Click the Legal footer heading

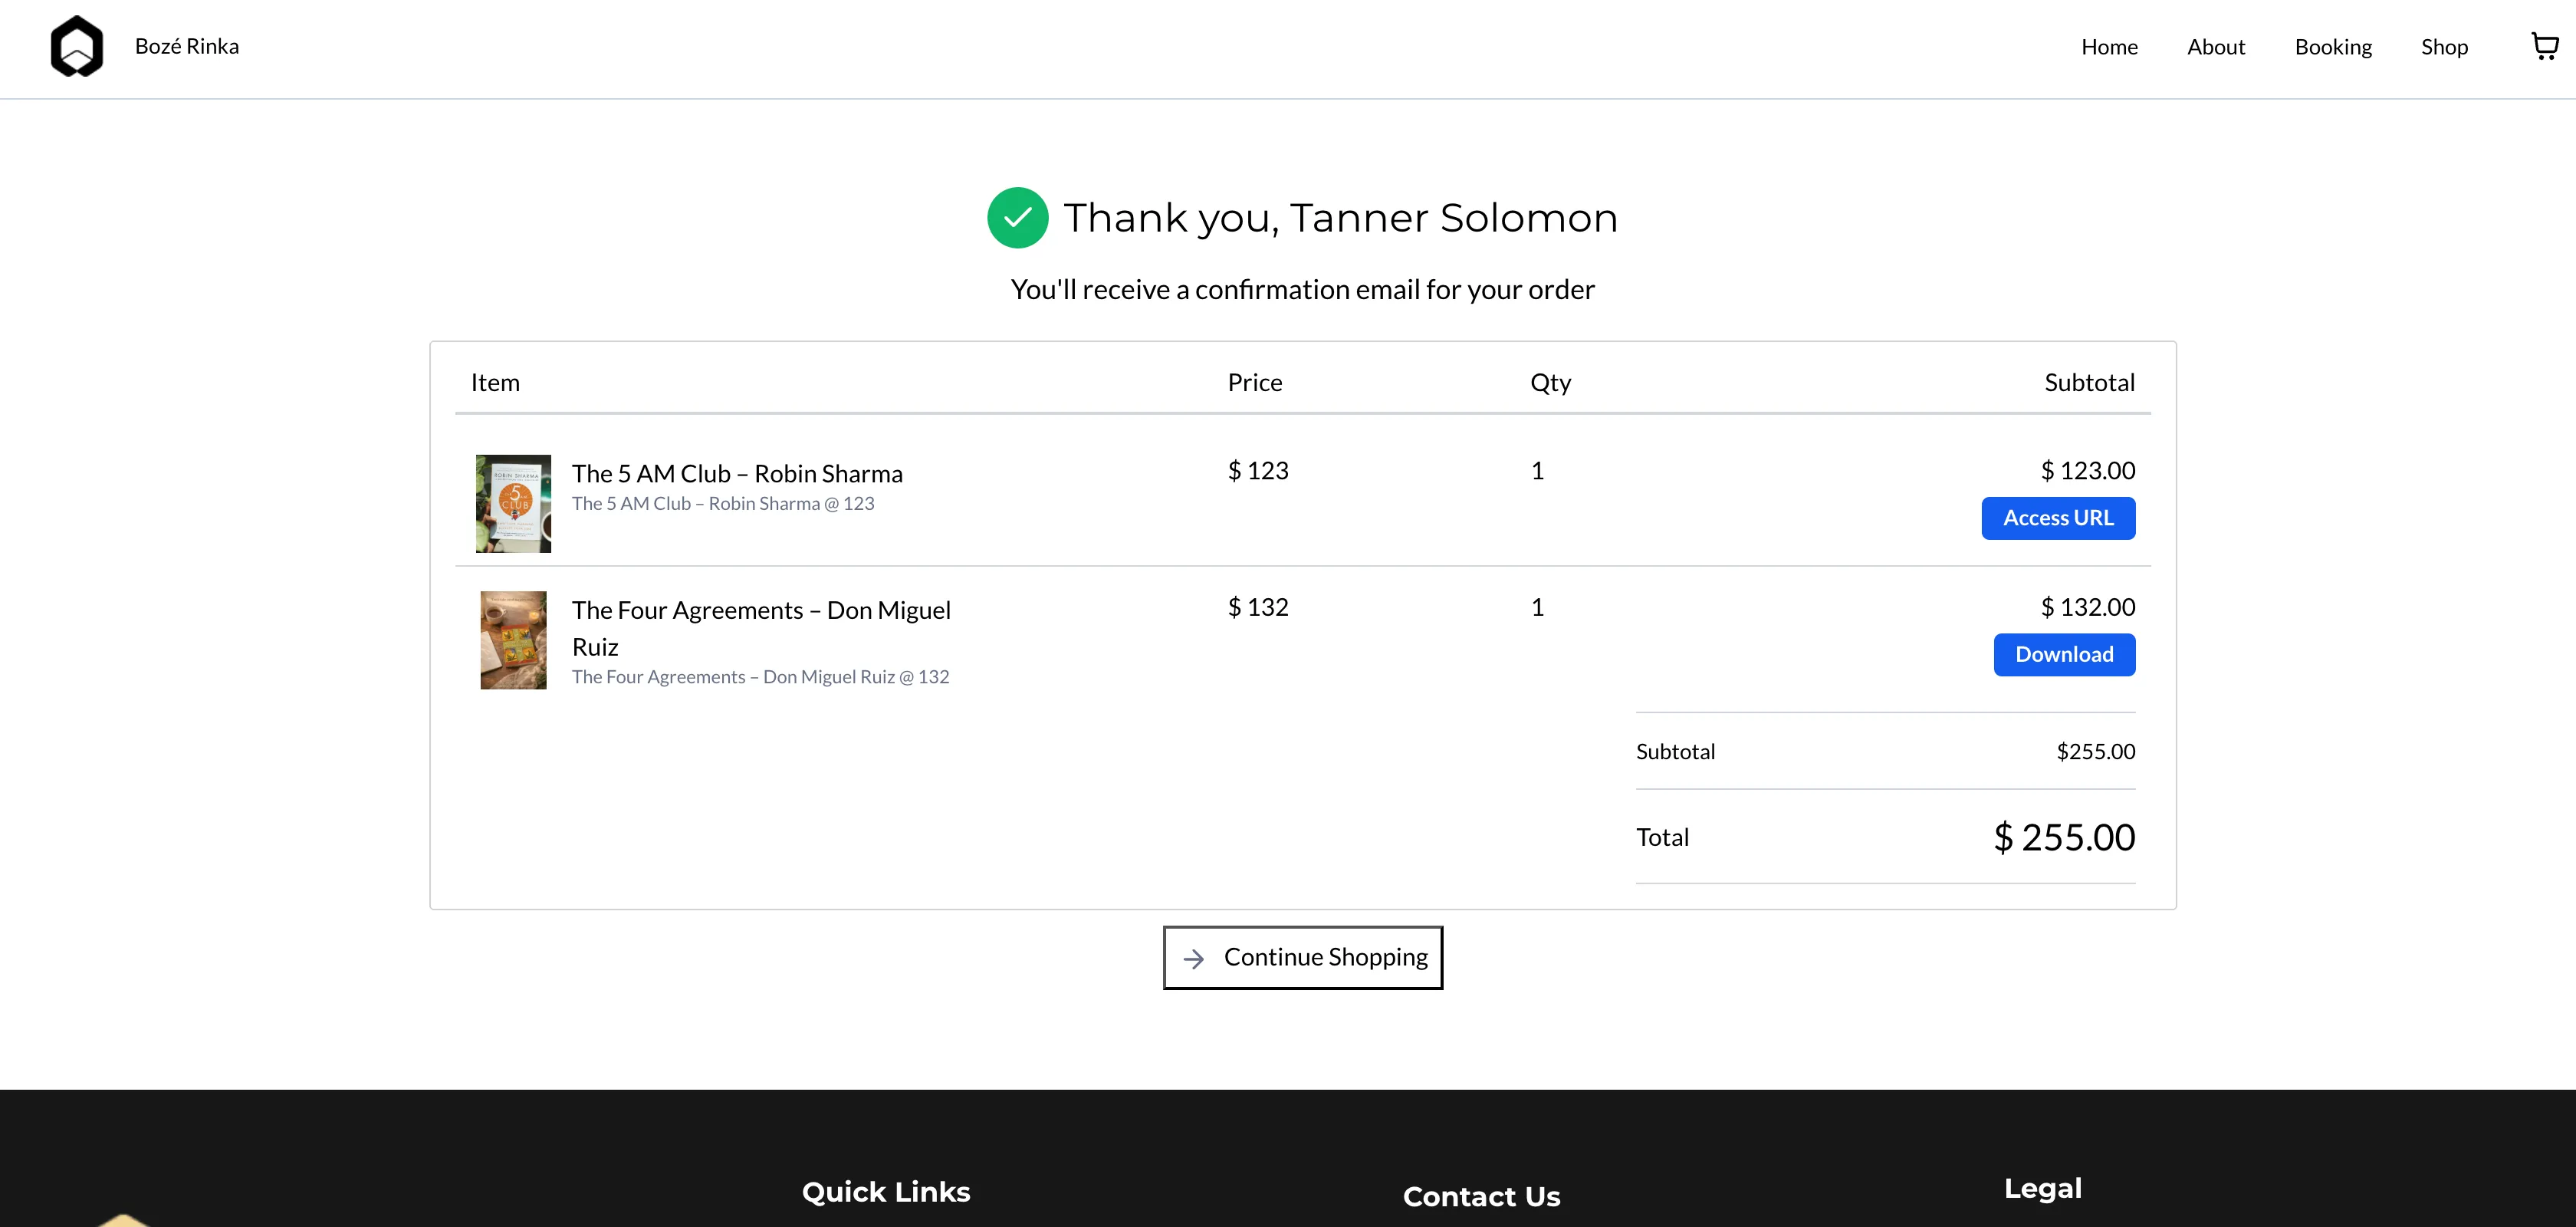tap(2042, 1188)
